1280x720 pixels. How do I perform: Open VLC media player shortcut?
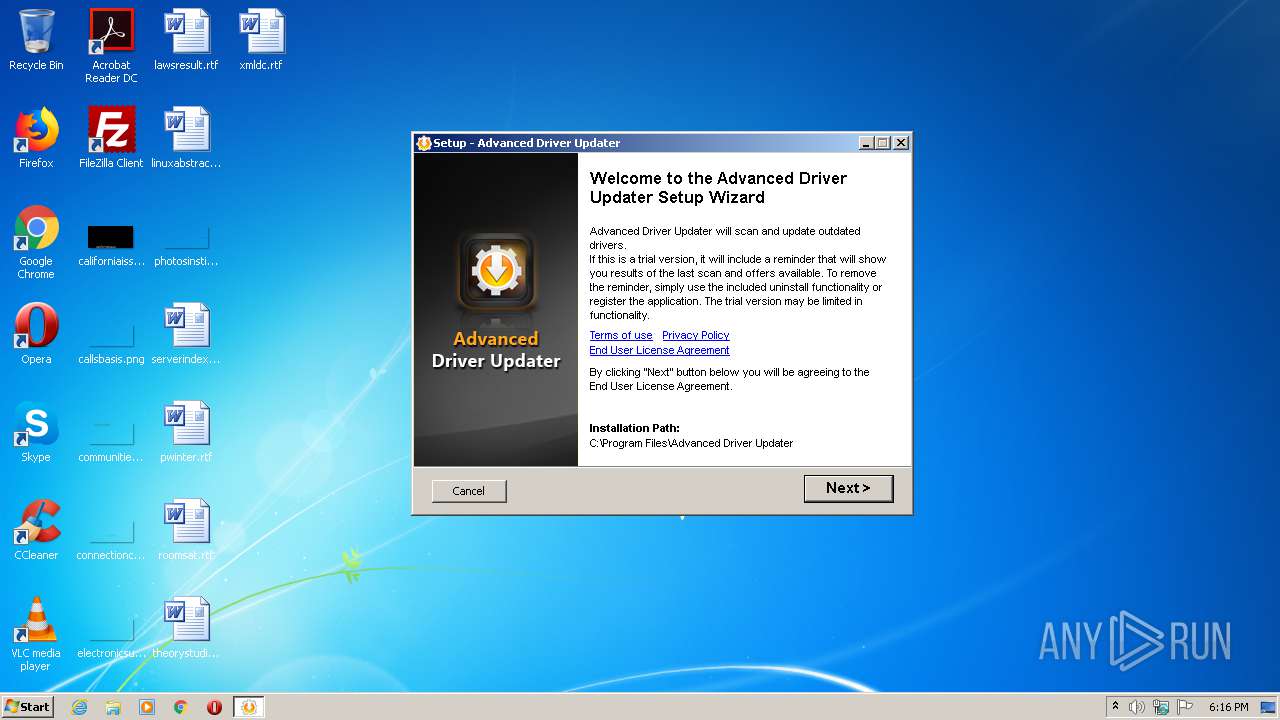click(36, 634)
